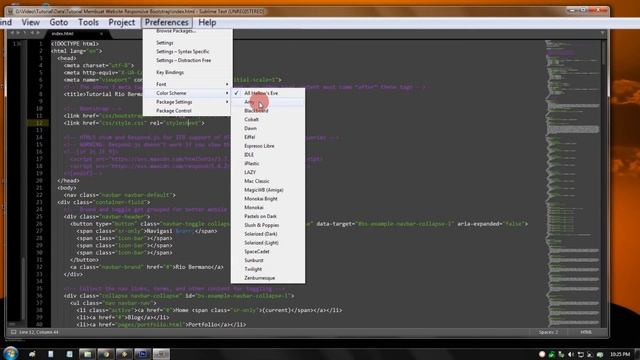640x360 pixels.
Task: Click the minimap code overview
Action: coord(573,184)
